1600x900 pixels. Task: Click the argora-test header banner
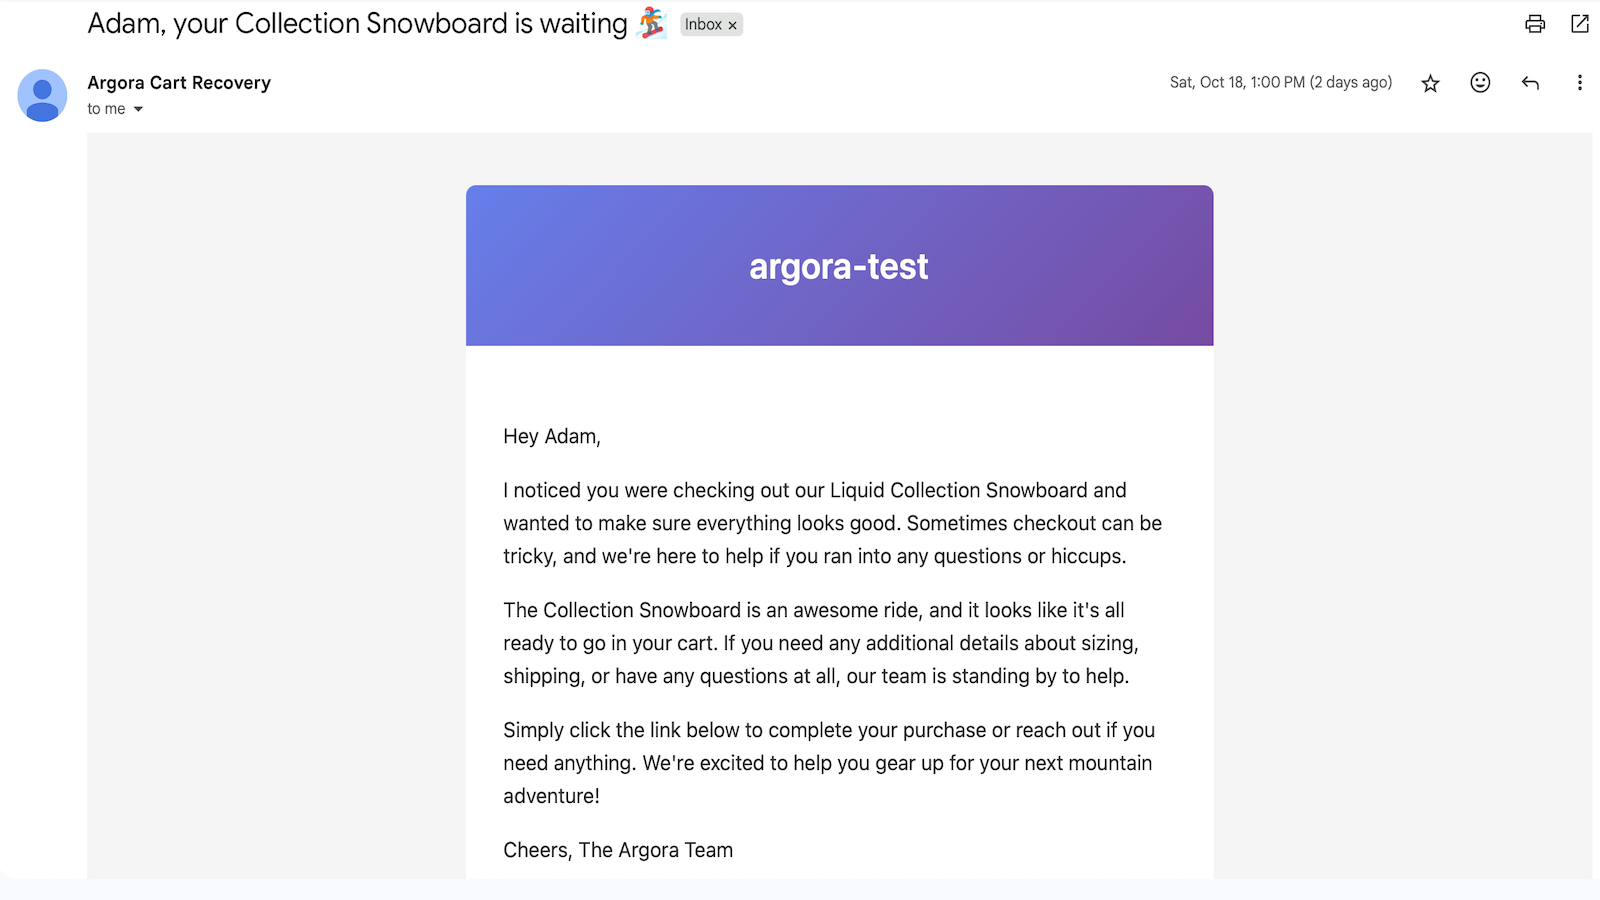tap(838, 266)
